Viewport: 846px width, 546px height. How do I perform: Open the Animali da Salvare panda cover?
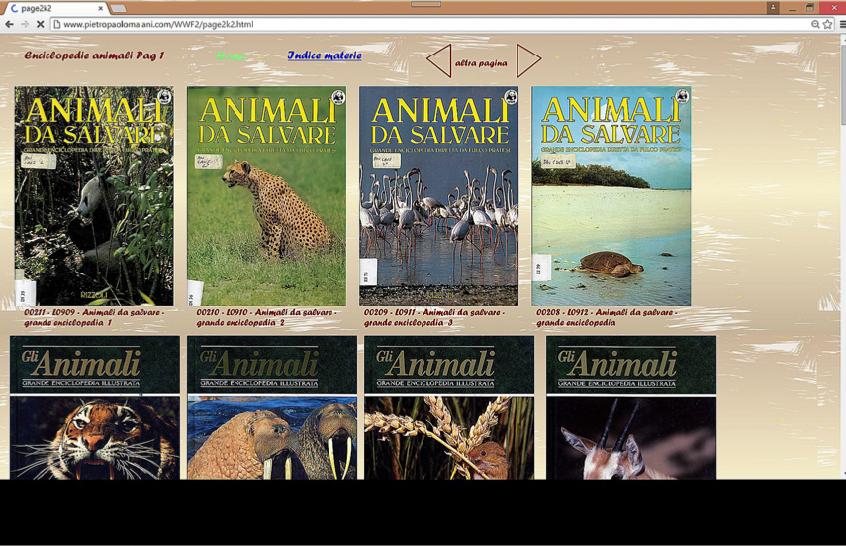point(94,196)
